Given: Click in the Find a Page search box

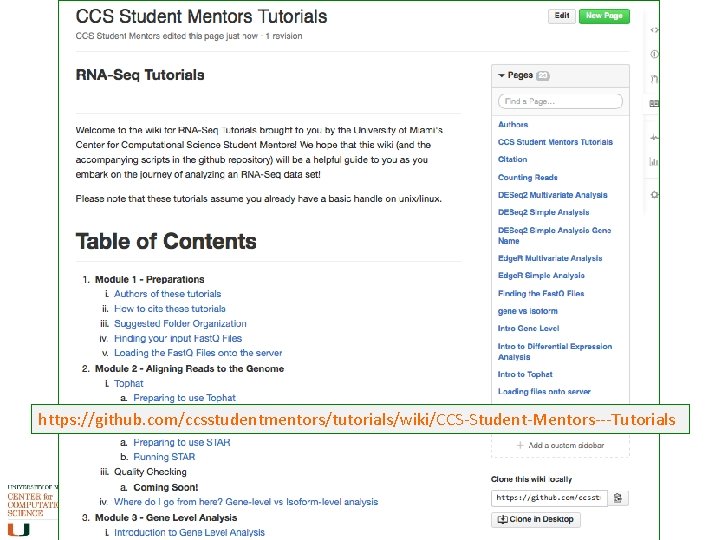Looking at the screenshot, I should pyautogui.click(x=560, y=101).
